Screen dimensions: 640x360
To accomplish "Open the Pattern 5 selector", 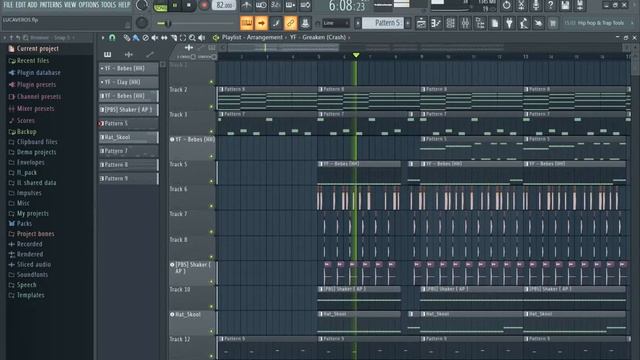I will point(383,23).
